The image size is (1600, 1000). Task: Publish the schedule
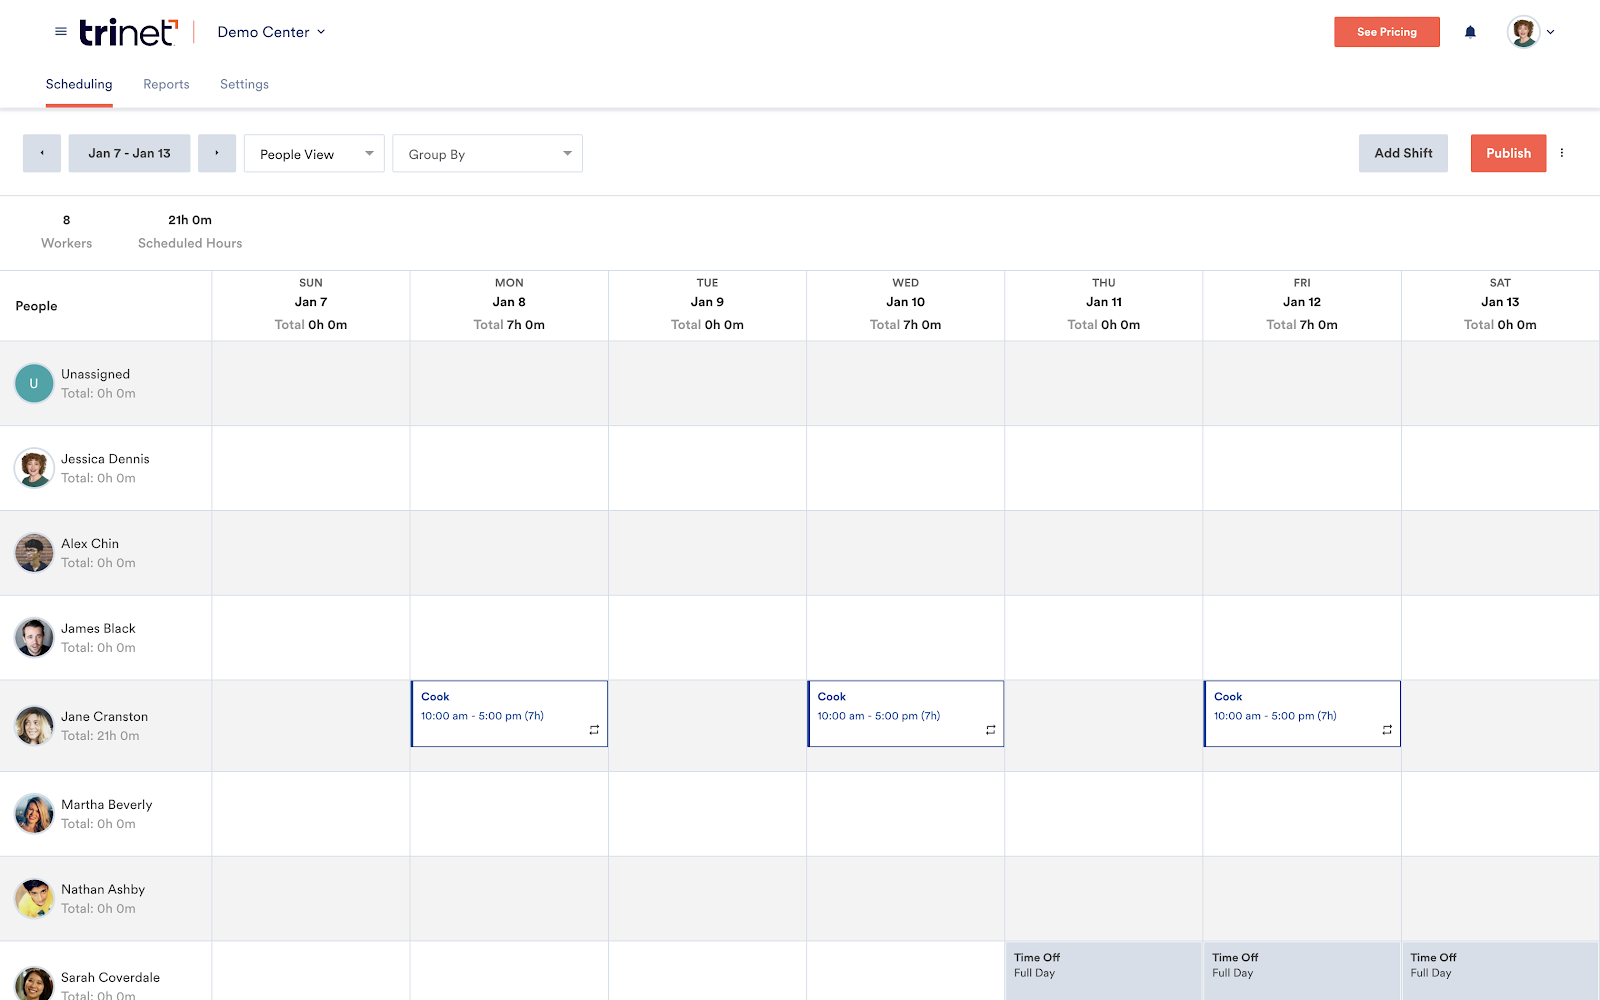1508,153
